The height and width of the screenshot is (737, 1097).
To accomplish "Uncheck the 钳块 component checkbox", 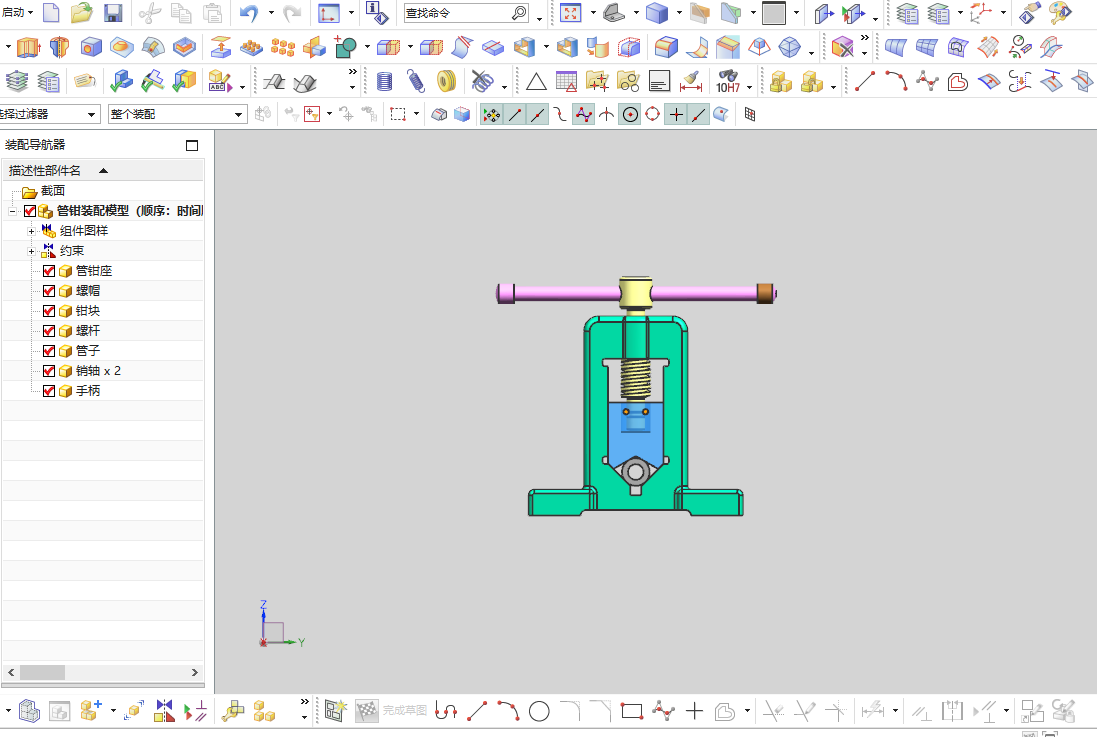I will click(x=49, y=311).
